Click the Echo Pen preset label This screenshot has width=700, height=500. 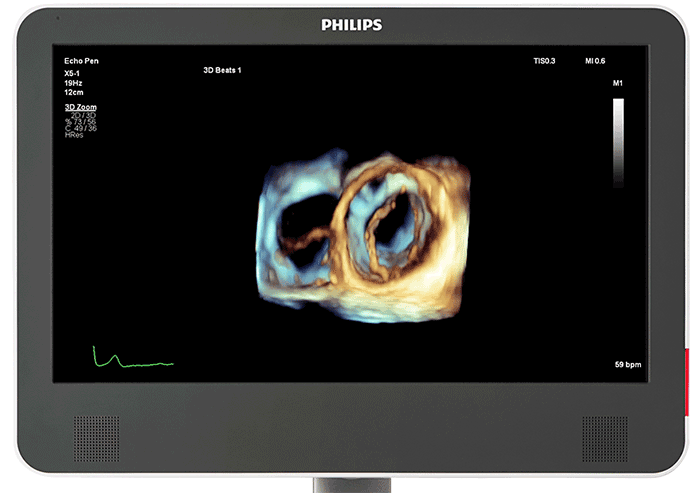tap(81, 61)
